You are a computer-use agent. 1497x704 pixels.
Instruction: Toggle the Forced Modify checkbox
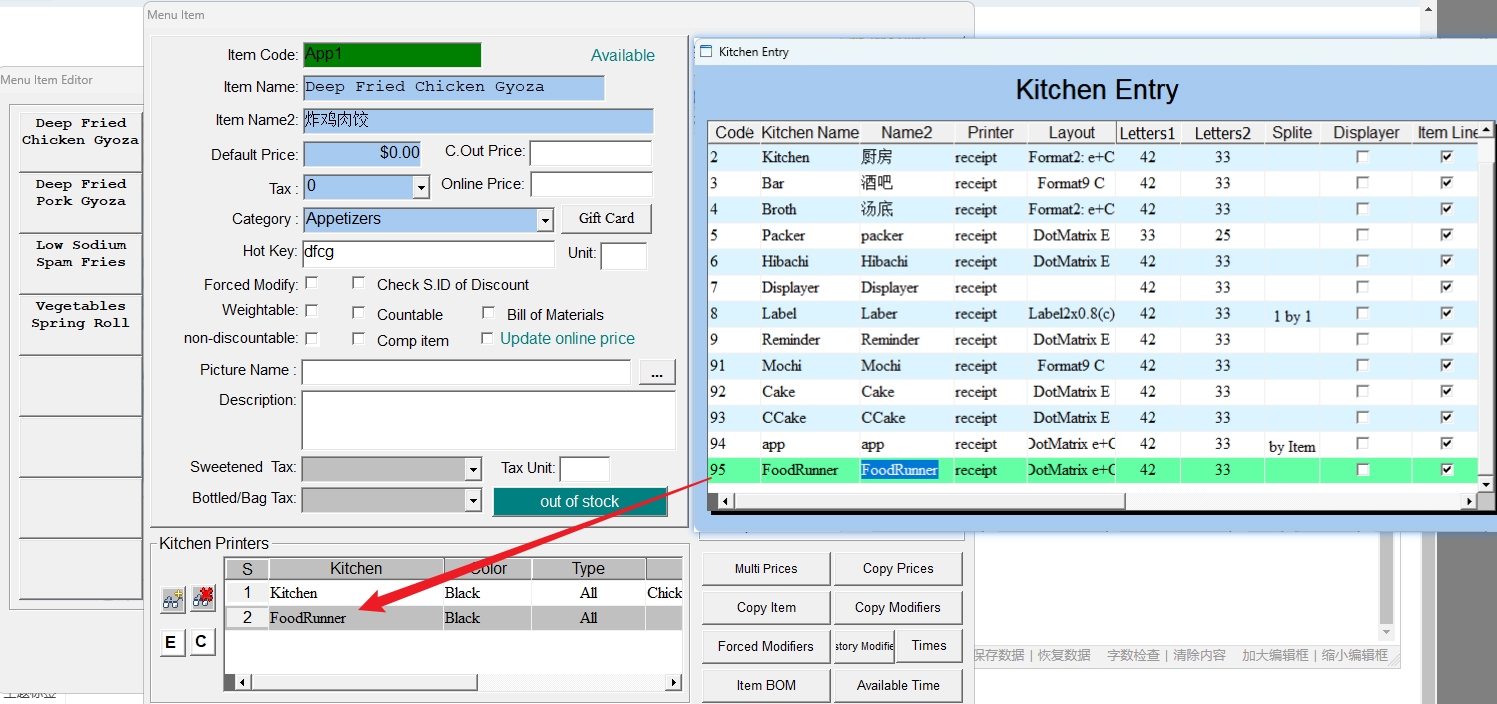pos(312,284)
